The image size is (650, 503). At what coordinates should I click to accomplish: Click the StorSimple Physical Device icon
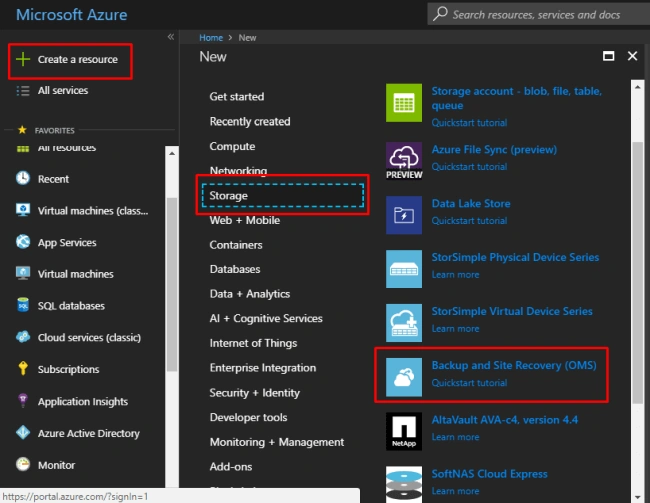pyautogui.click(x=404, y=269)
